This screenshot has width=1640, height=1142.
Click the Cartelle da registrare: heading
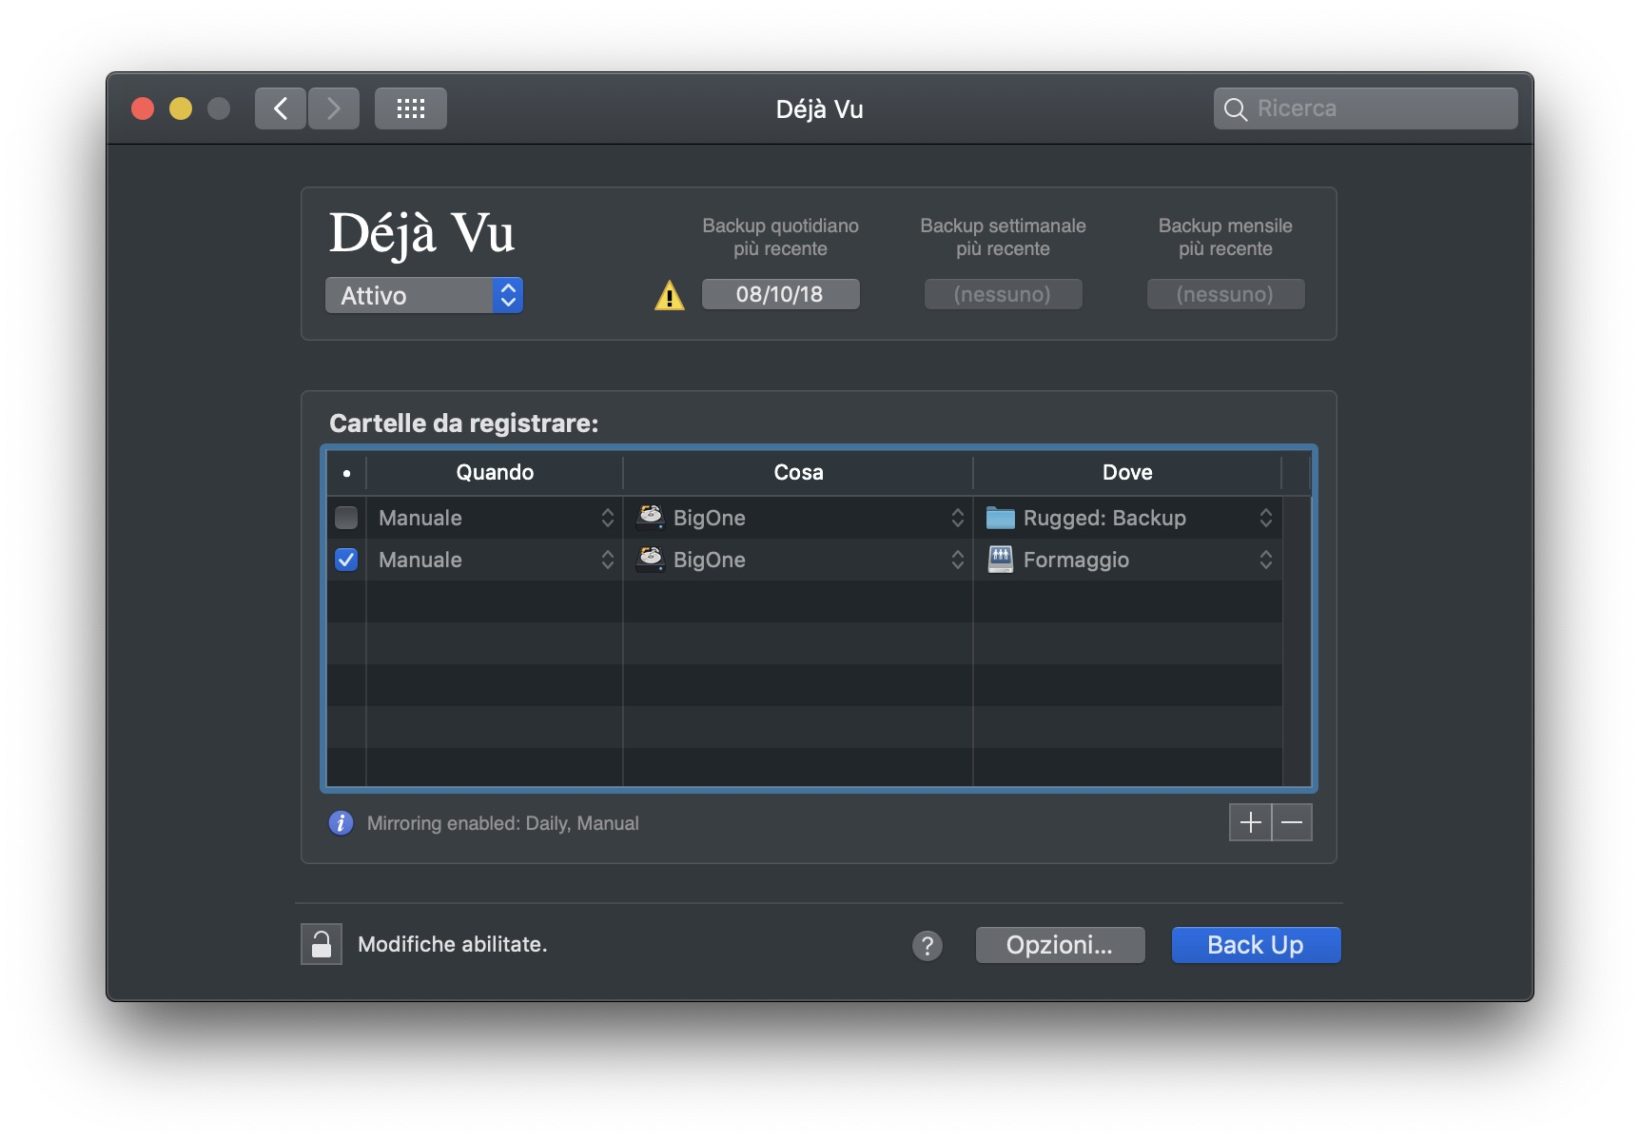[464, 423]
